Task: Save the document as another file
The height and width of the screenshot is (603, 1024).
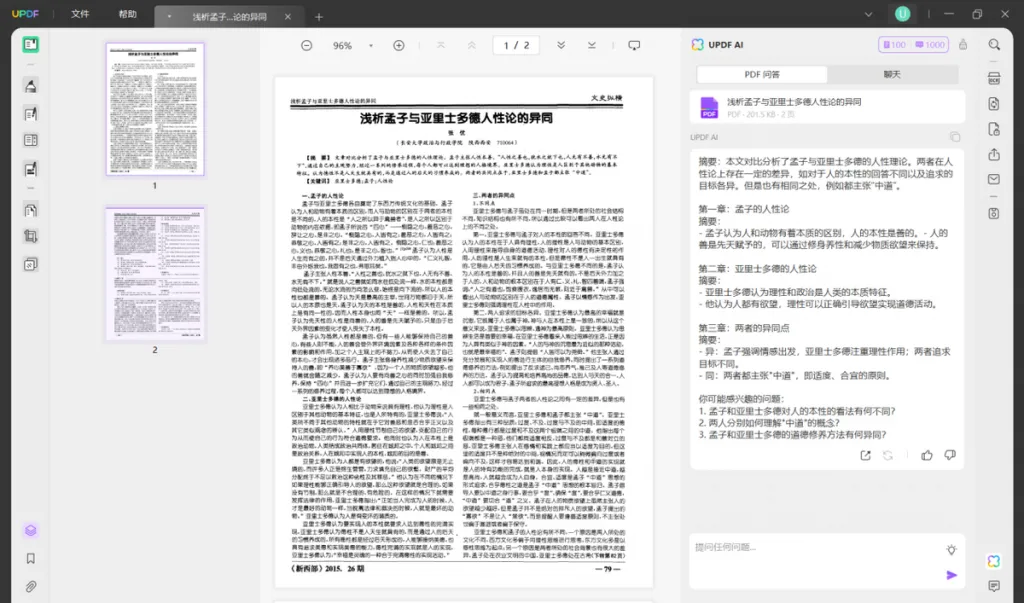Action: pyautogui.click(x=994, y=214)
